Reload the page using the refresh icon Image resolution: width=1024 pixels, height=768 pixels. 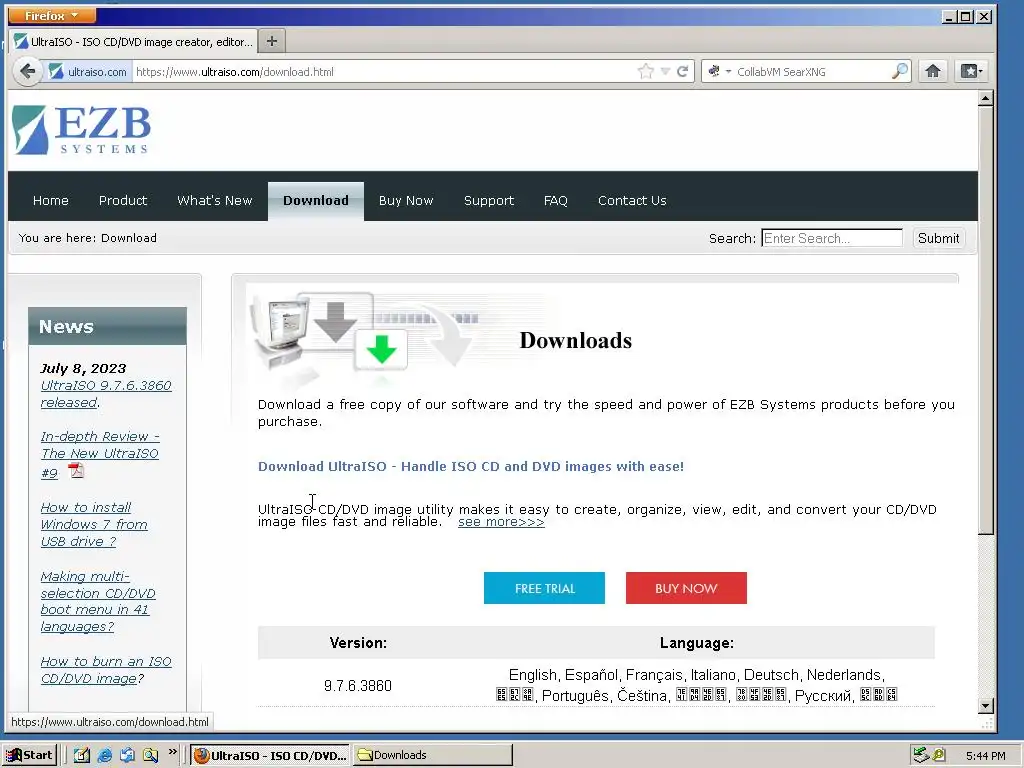click(x=682, y=71)
